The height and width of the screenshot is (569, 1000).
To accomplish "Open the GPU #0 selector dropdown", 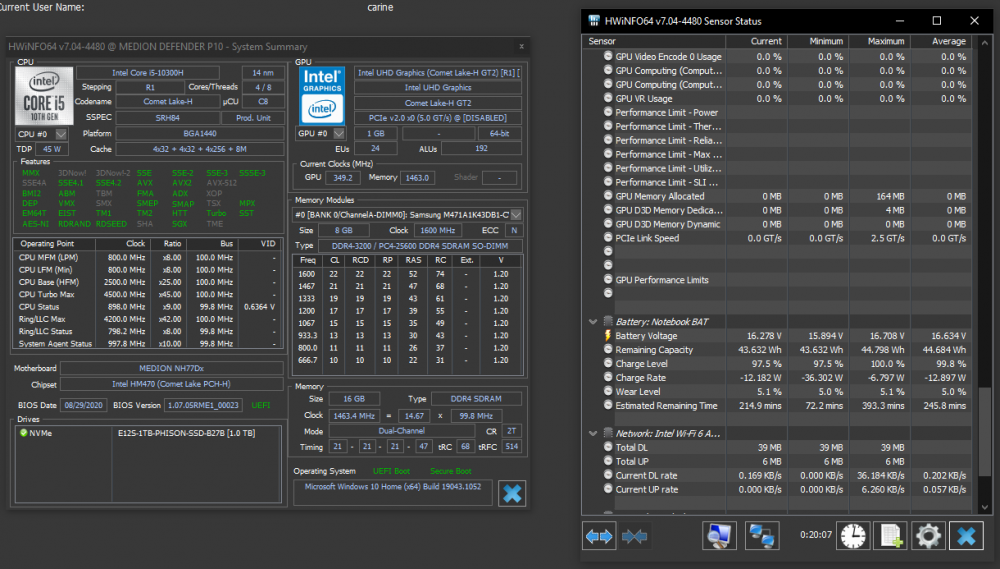I will [340, 134].
